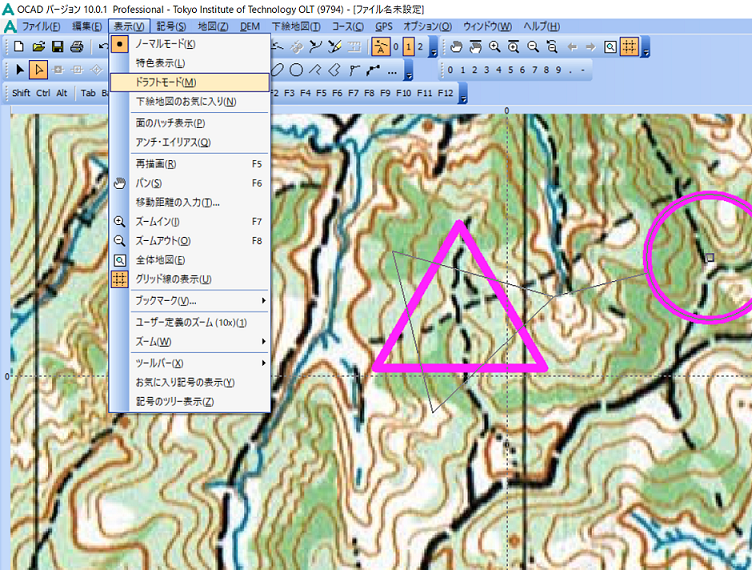Open the 地図(Z) menu
The width and height of the screenshot is (752, 570).
click(212, 26)
